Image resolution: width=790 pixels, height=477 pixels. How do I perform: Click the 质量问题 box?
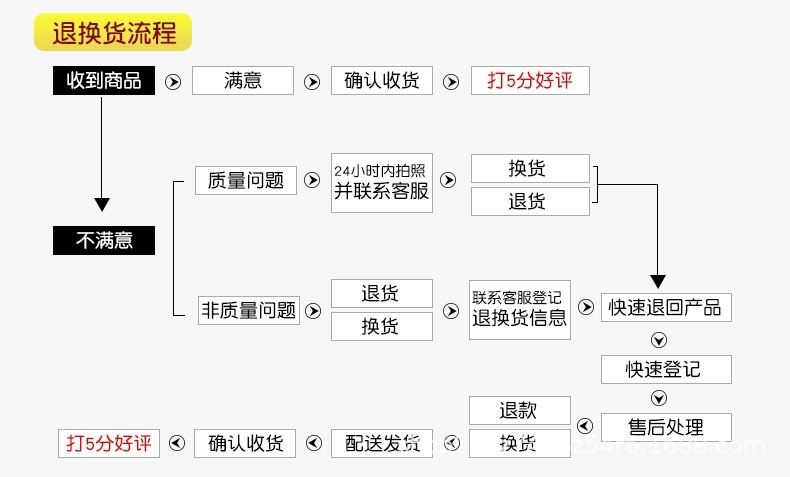(245, 180)
